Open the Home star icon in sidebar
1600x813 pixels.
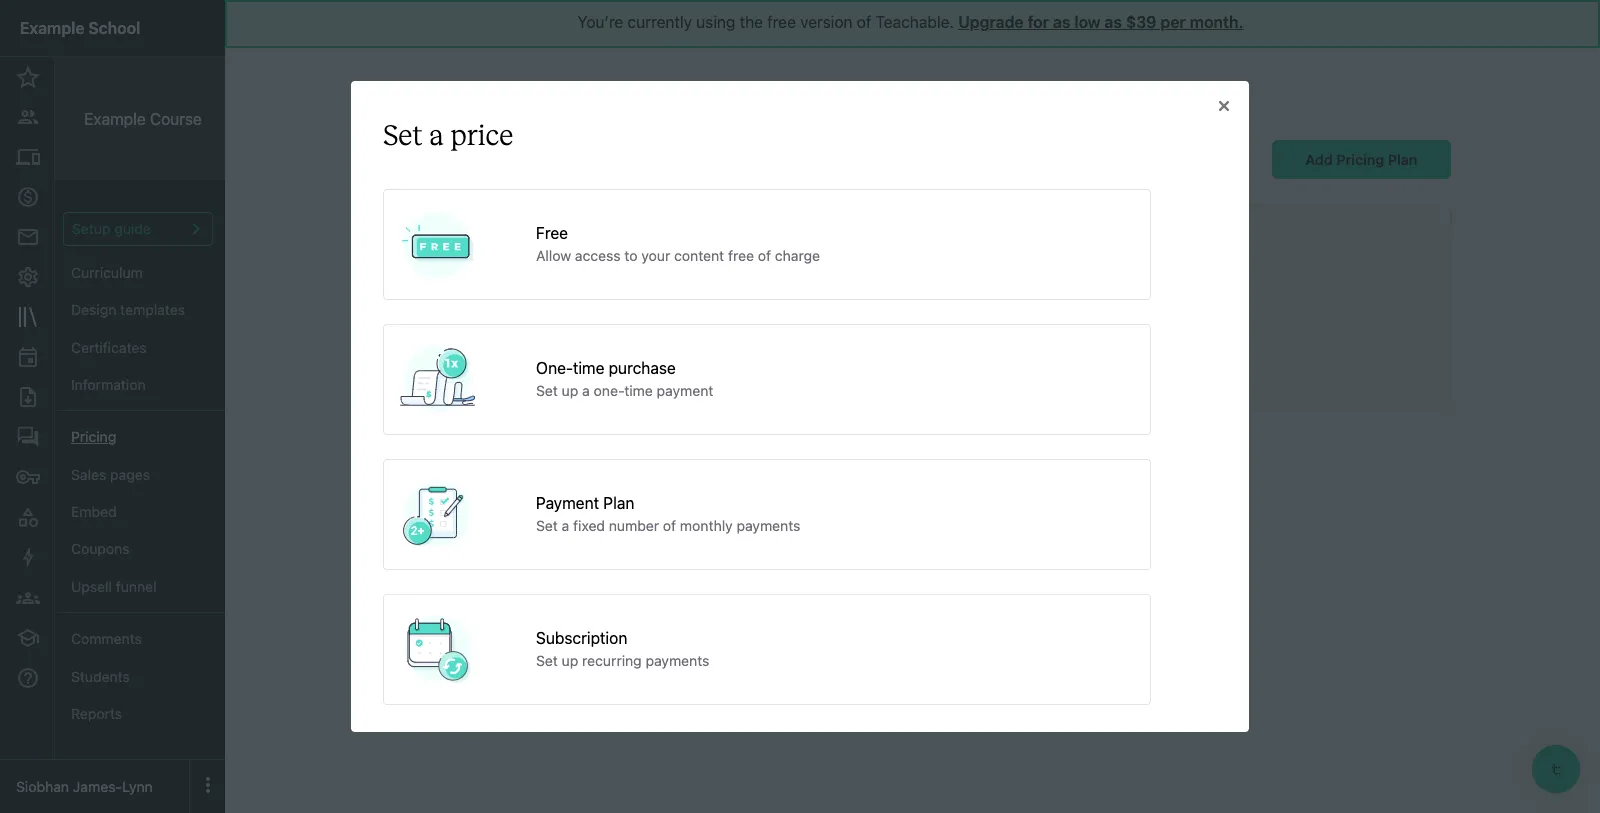pos(27,77)
